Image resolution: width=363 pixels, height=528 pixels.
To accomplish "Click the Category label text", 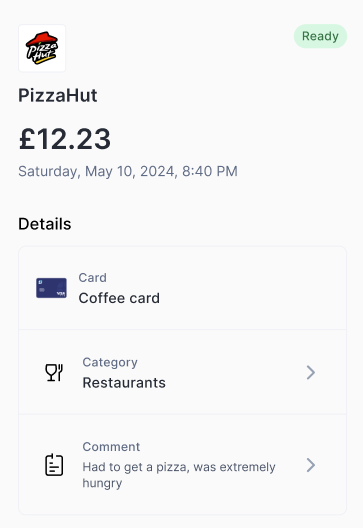I will [x=110, y=362].
